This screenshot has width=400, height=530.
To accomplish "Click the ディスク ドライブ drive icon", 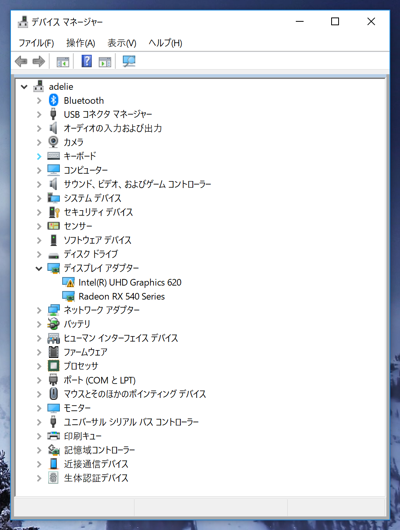I will coord(53,255).
